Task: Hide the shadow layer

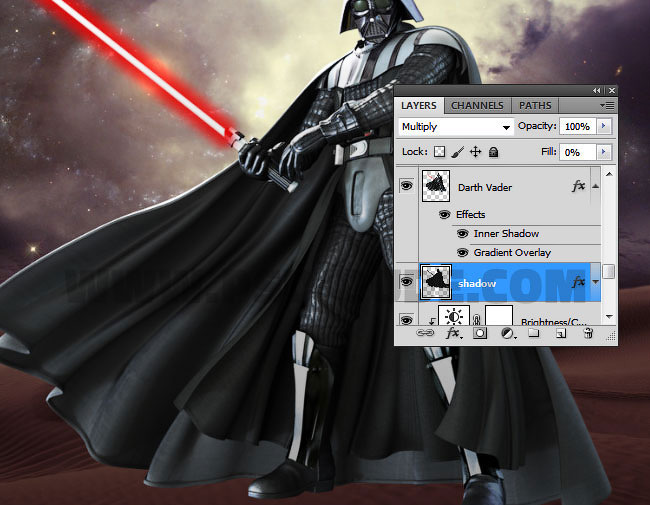Action: click(406, 282)
